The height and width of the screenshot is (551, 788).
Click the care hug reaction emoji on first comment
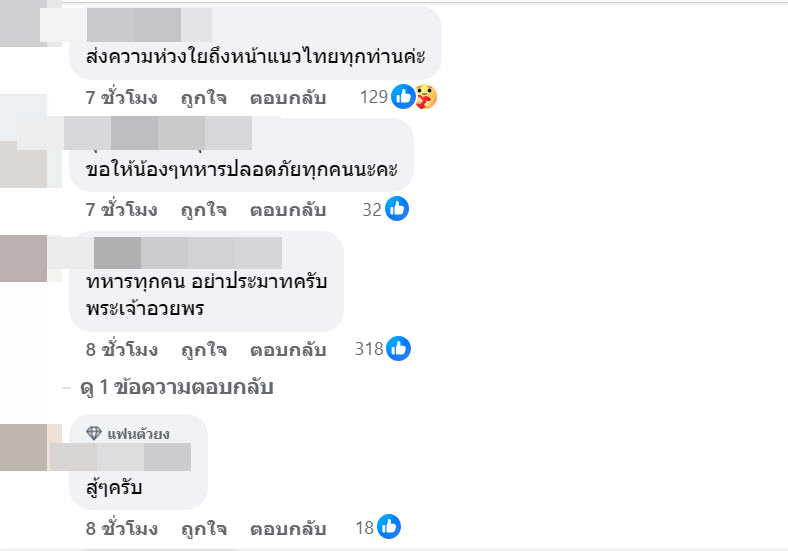click(426, 97)
